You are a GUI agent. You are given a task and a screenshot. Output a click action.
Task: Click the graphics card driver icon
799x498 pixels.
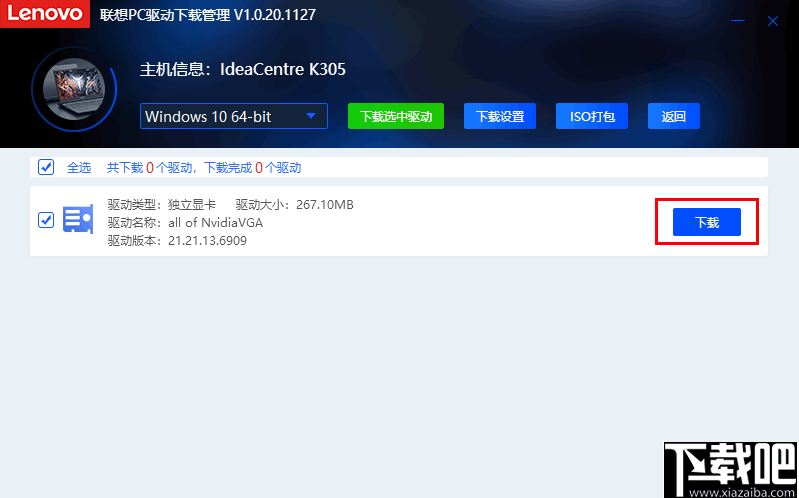78,220
